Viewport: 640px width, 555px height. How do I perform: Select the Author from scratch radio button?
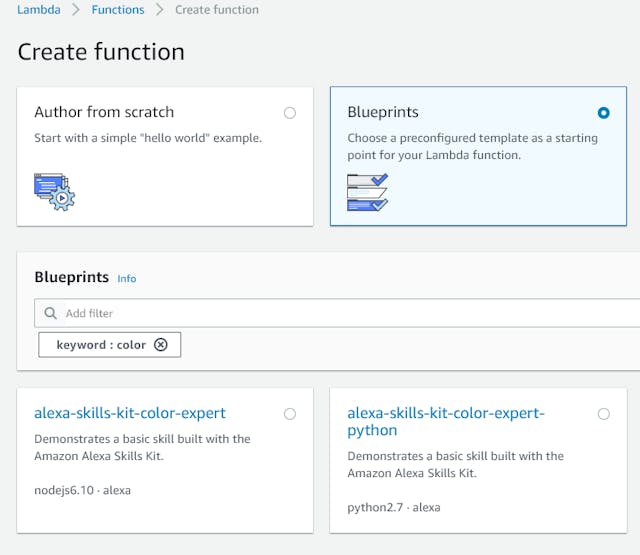(x=290, y=113)
